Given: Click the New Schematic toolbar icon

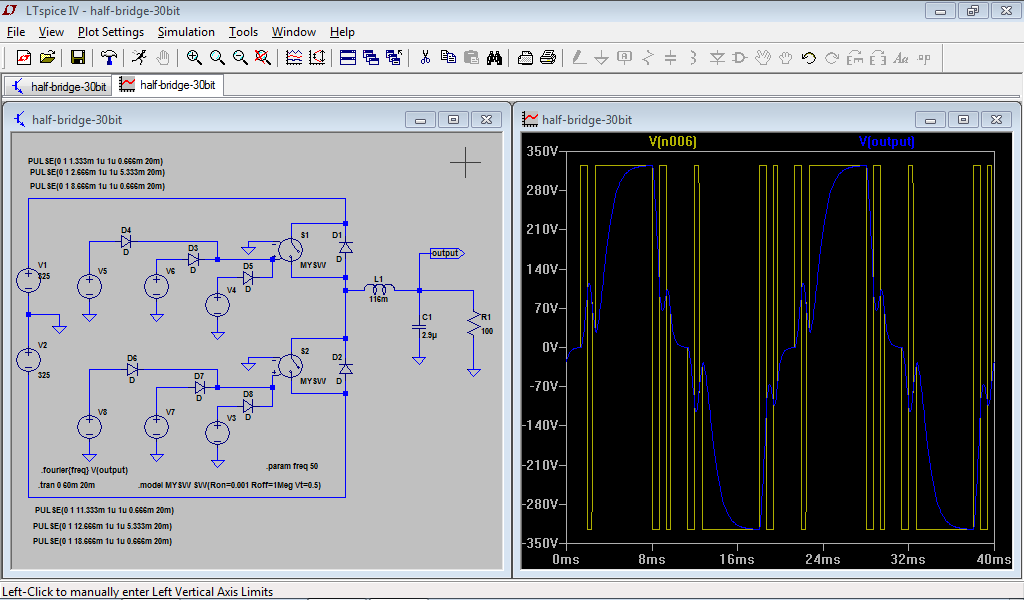Looking at the screenshot, I should tap(24, 58).
